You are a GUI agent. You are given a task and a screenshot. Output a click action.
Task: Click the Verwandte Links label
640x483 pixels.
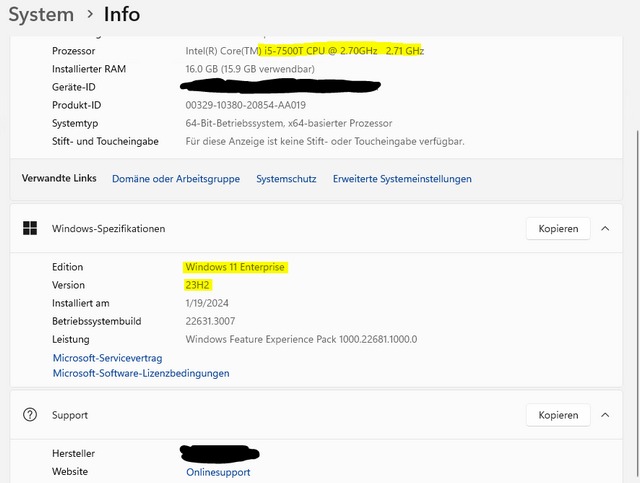[59, 178]
